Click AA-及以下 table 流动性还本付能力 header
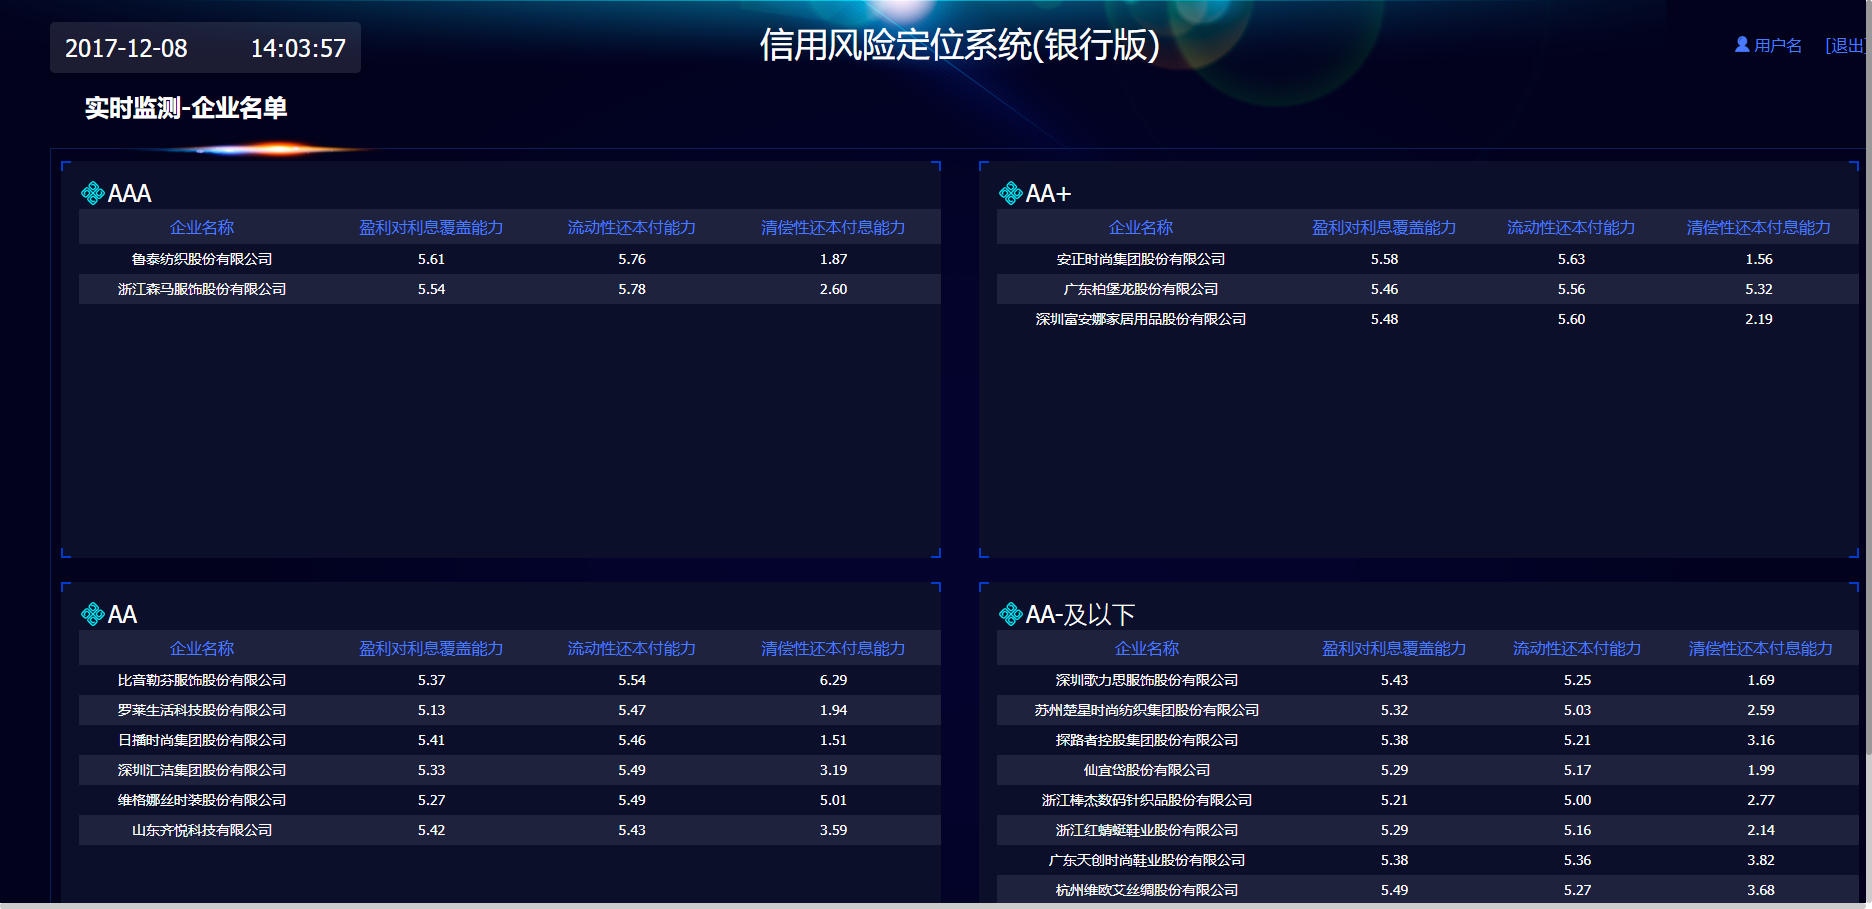 point(1577,649)
